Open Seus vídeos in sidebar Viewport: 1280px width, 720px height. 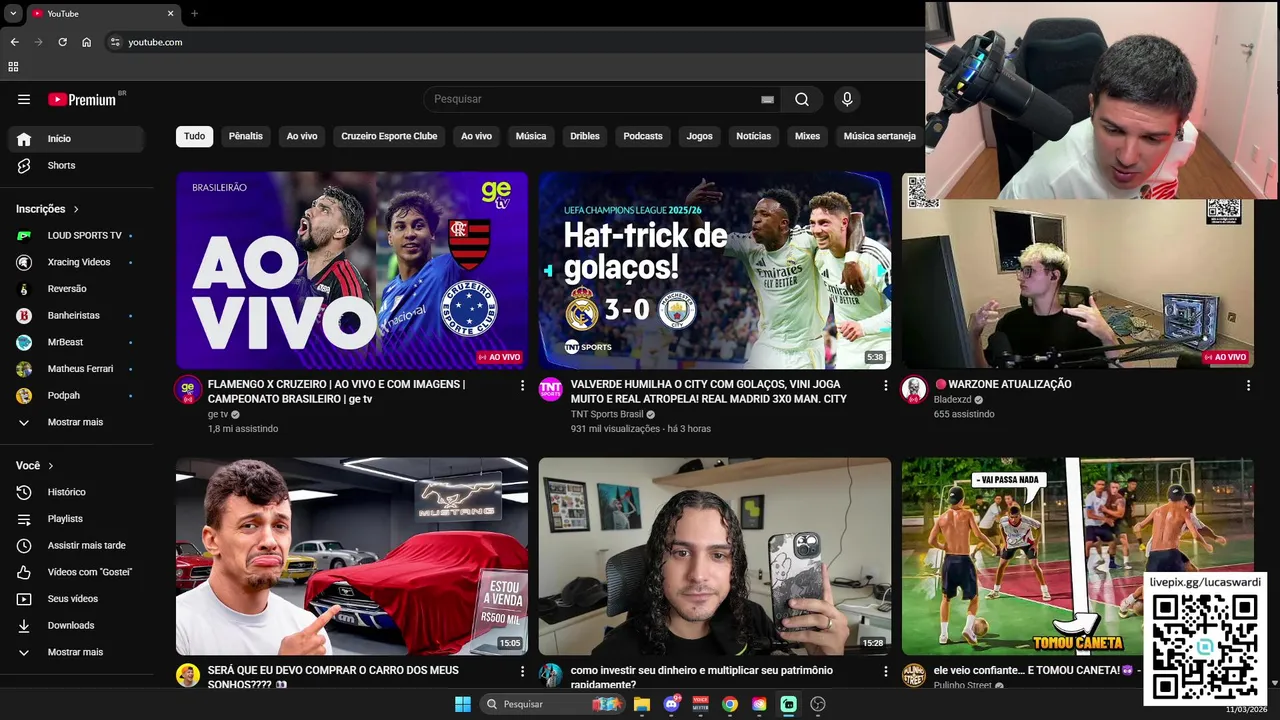75,599
